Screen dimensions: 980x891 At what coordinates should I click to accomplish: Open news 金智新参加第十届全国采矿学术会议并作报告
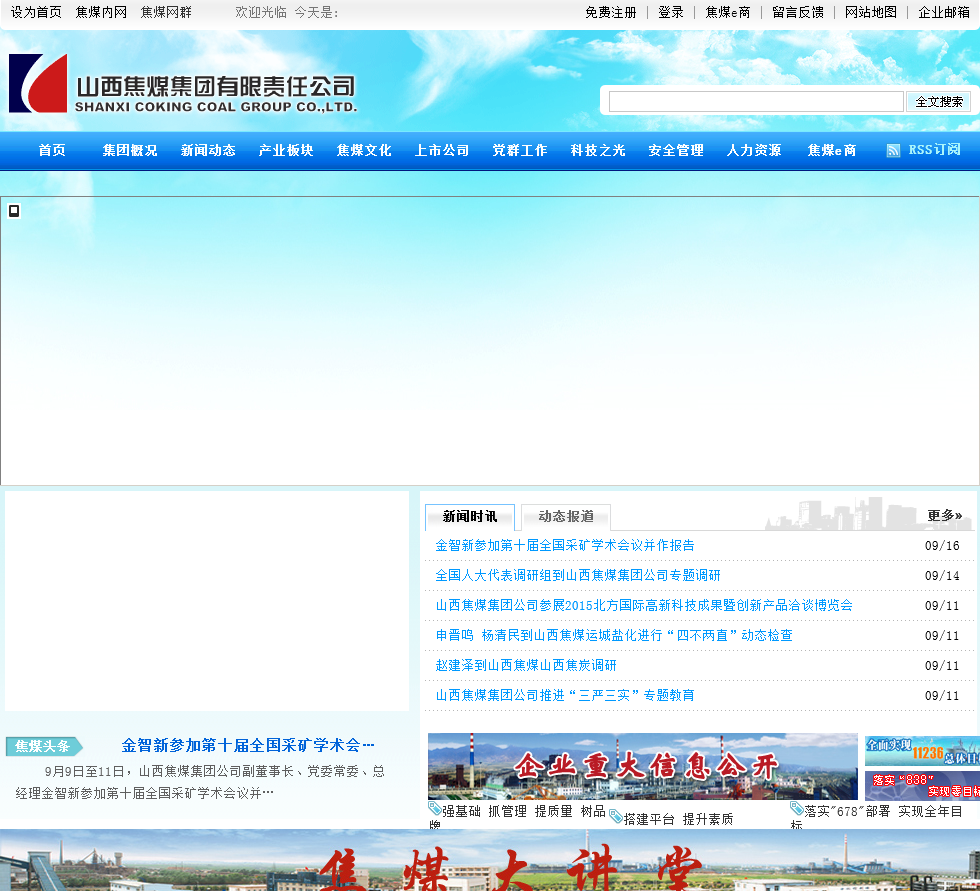(565, 545)
